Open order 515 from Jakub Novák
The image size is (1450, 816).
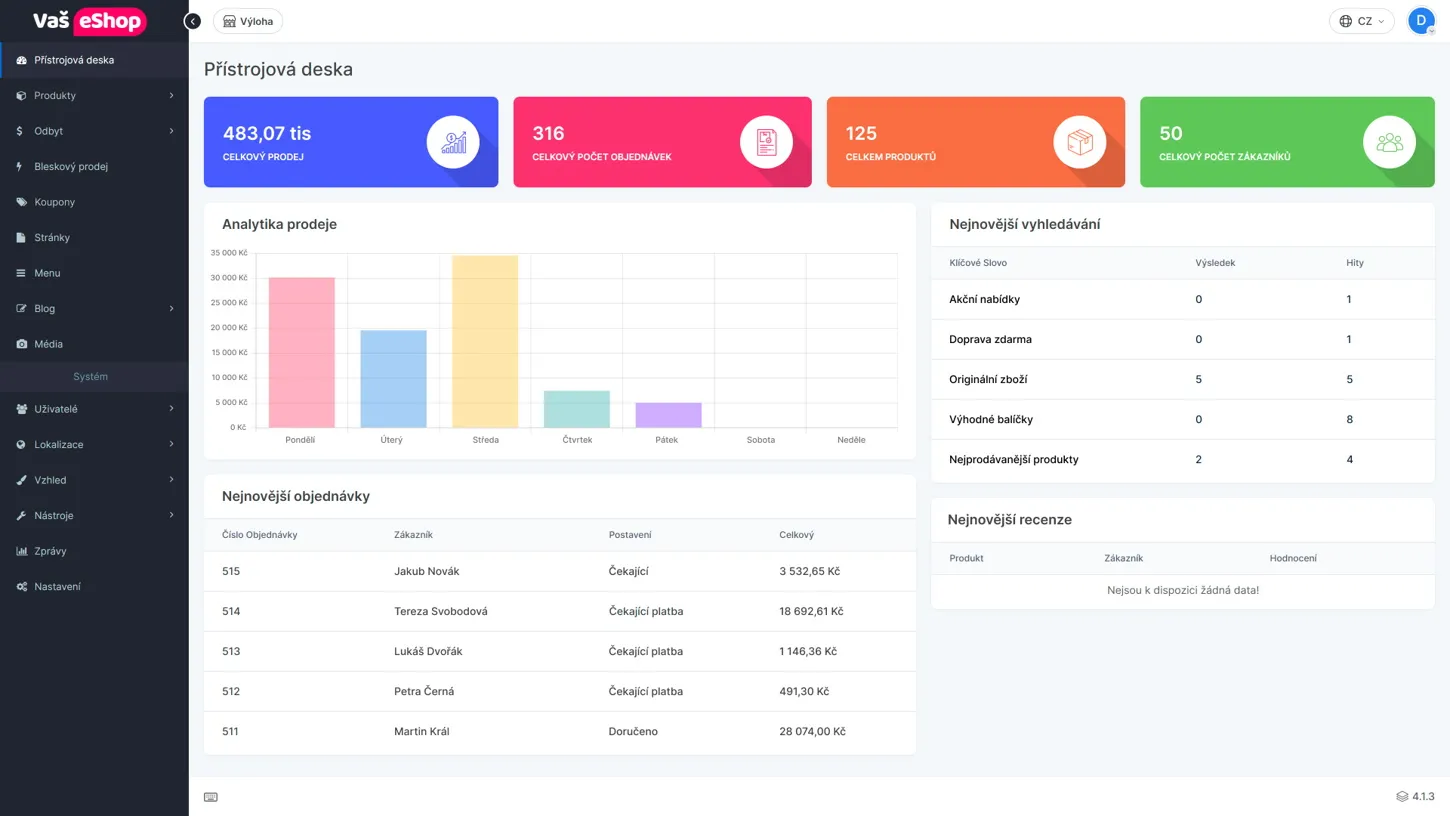pos(230,571)
